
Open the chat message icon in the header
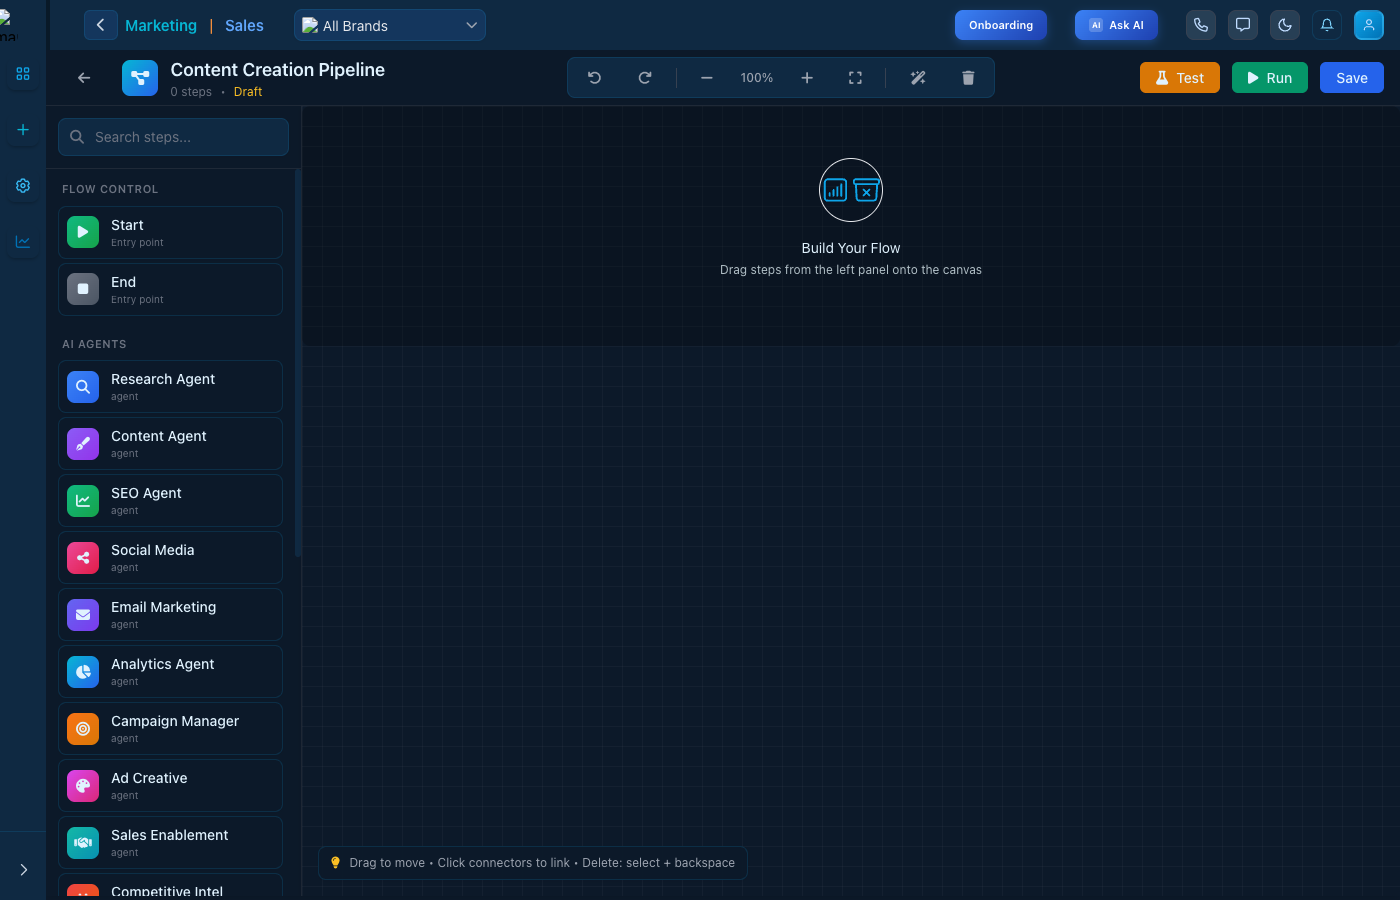tap(1243, 25)
